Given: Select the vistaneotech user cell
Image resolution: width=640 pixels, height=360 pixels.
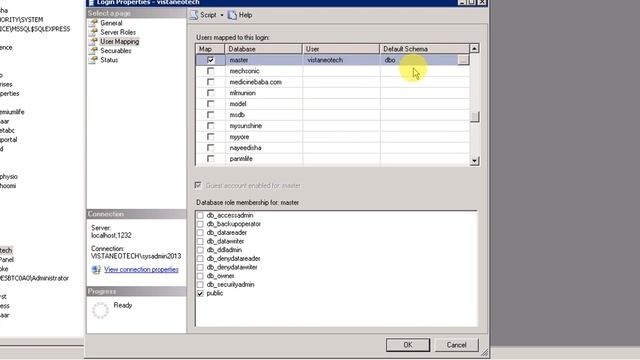Looking at the screenshot, I should pyautogui.click(x=341, y=60).
